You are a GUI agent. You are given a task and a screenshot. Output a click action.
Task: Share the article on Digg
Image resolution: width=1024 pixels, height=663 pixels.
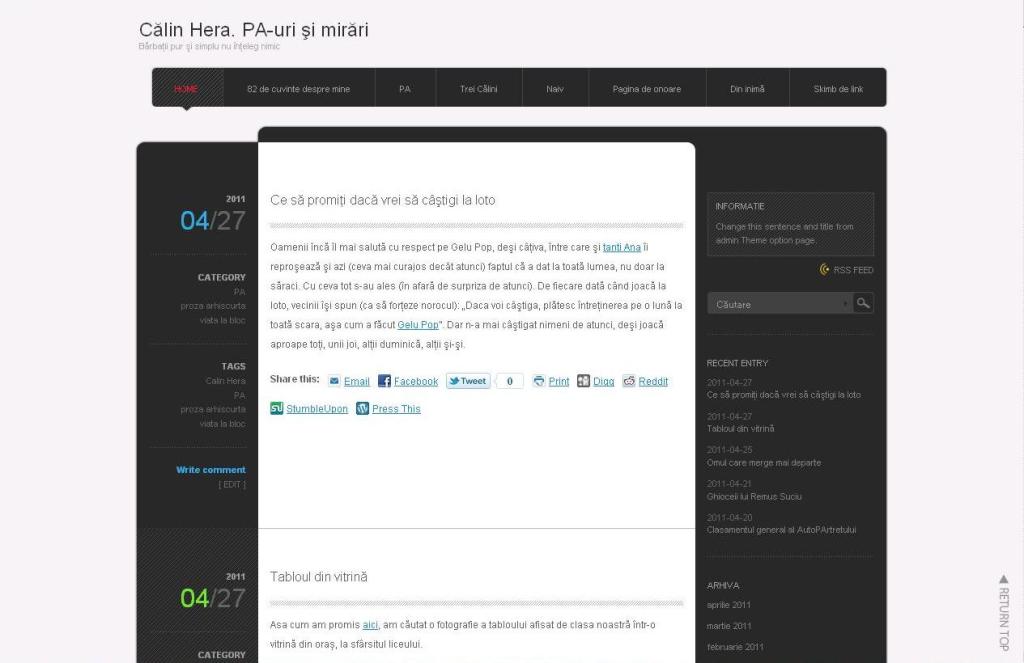click(x=584, y=381)
